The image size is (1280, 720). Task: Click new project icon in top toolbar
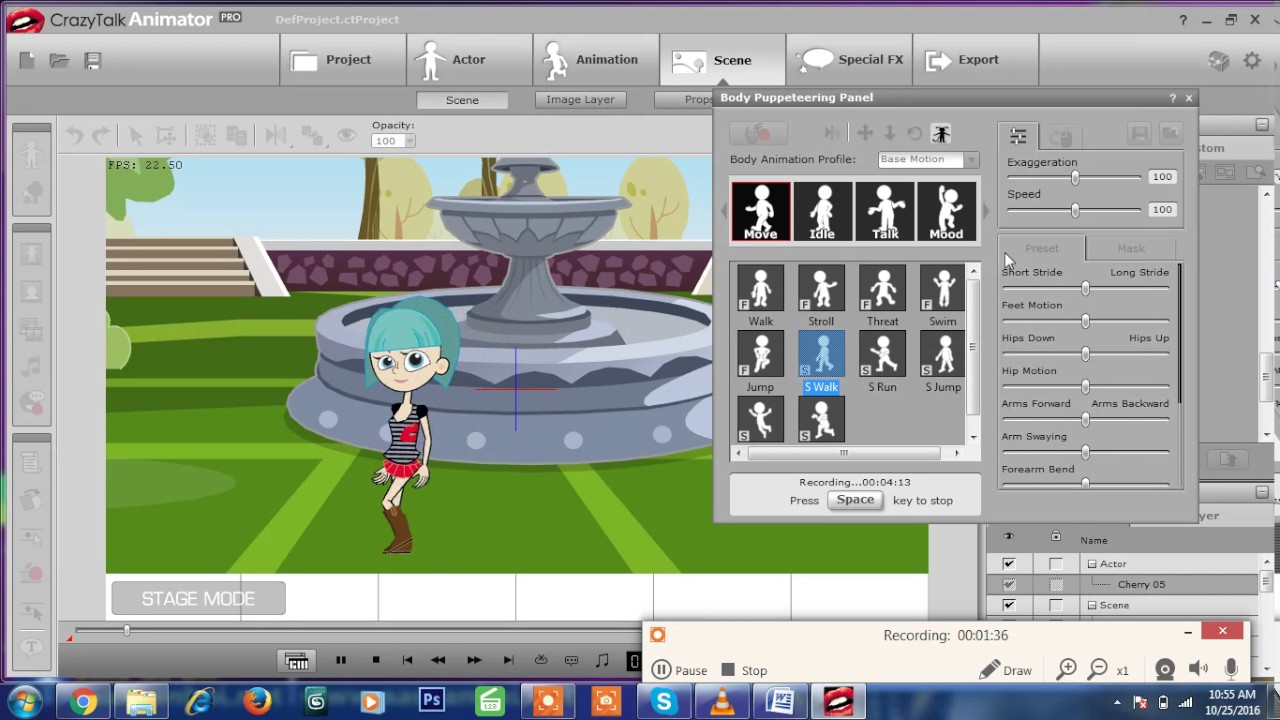click(x=27, y=61)
